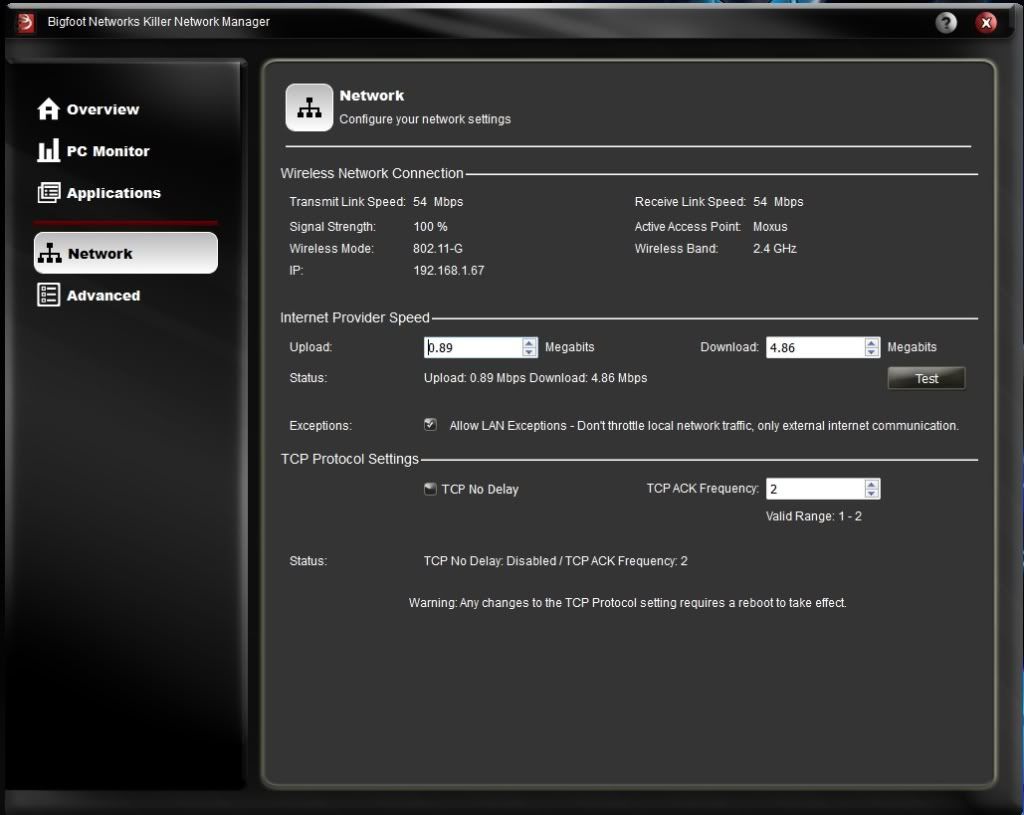Decrease the Download speed value
This screenshot has width=1024, height=815.
pos(871,352)
